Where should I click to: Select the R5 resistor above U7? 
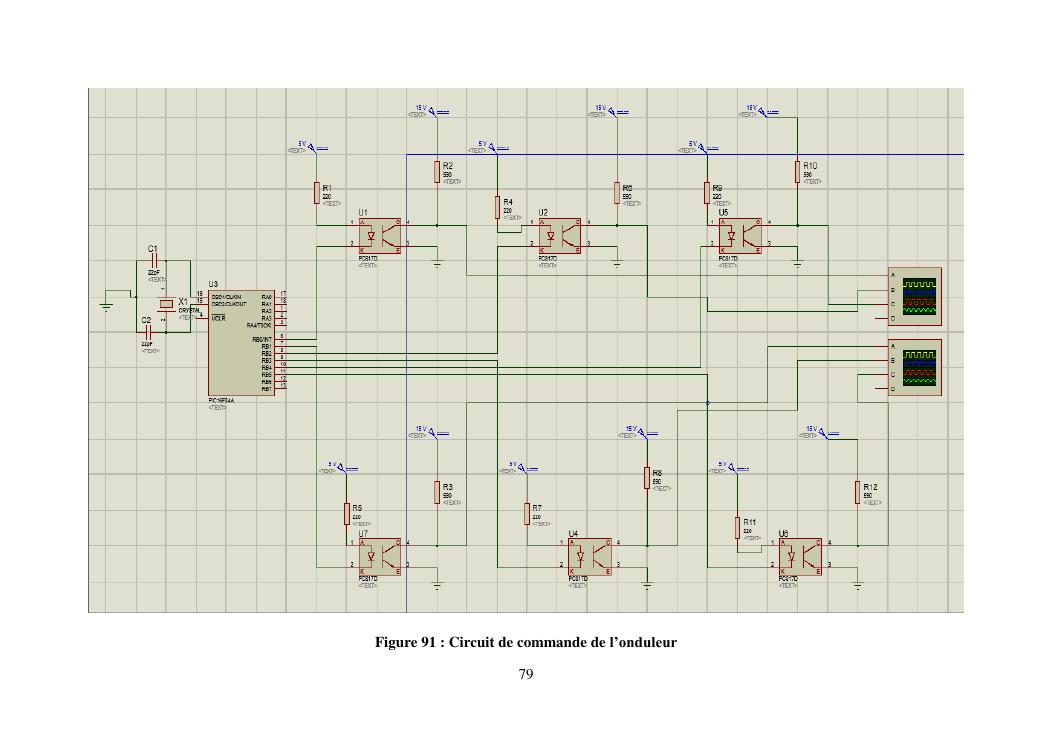(347, 513)
